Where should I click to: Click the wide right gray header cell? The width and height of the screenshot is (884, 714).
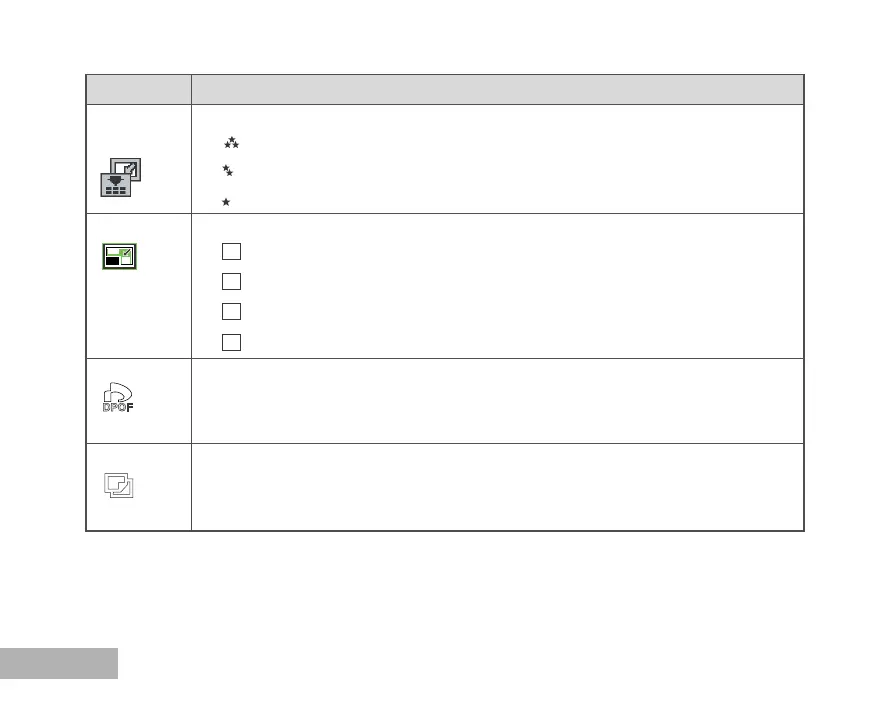497,89
